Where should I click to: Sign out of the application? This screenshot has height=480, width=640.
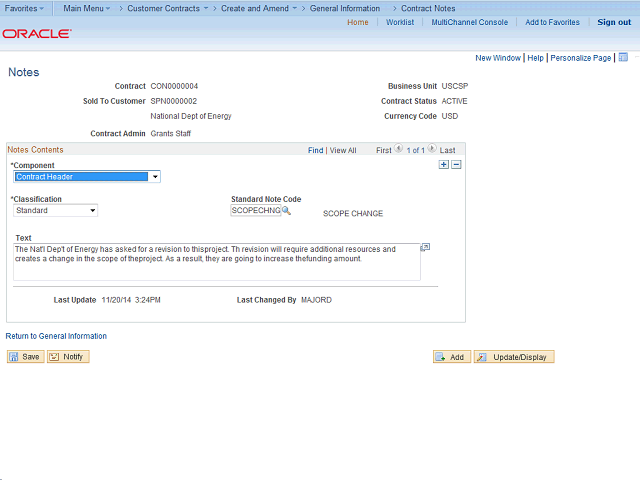(x=614, y=22)
